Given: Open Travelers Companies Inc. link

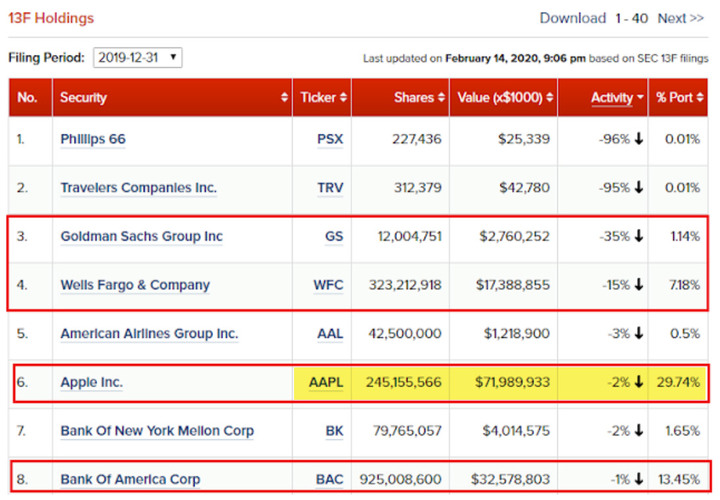Looking at the screenshot, I should (x=138, y=188).
